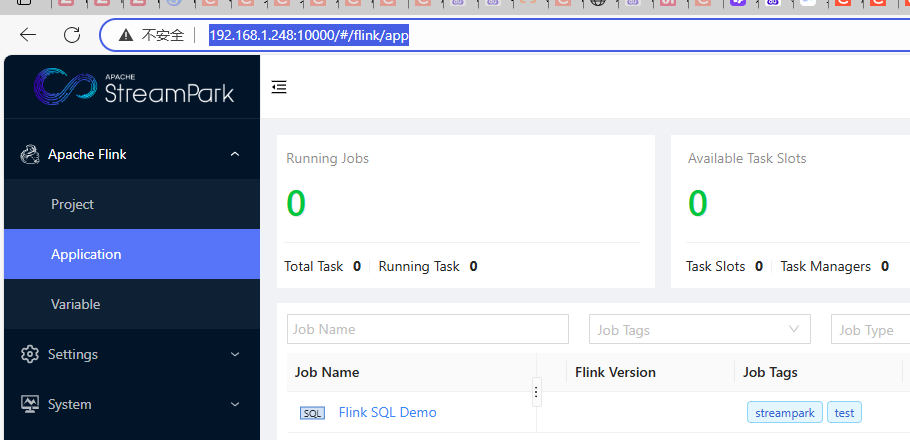Viewport: 910px width, 440px height.
Task: Click the address bar URL text
Action: (x=309, y=36)
